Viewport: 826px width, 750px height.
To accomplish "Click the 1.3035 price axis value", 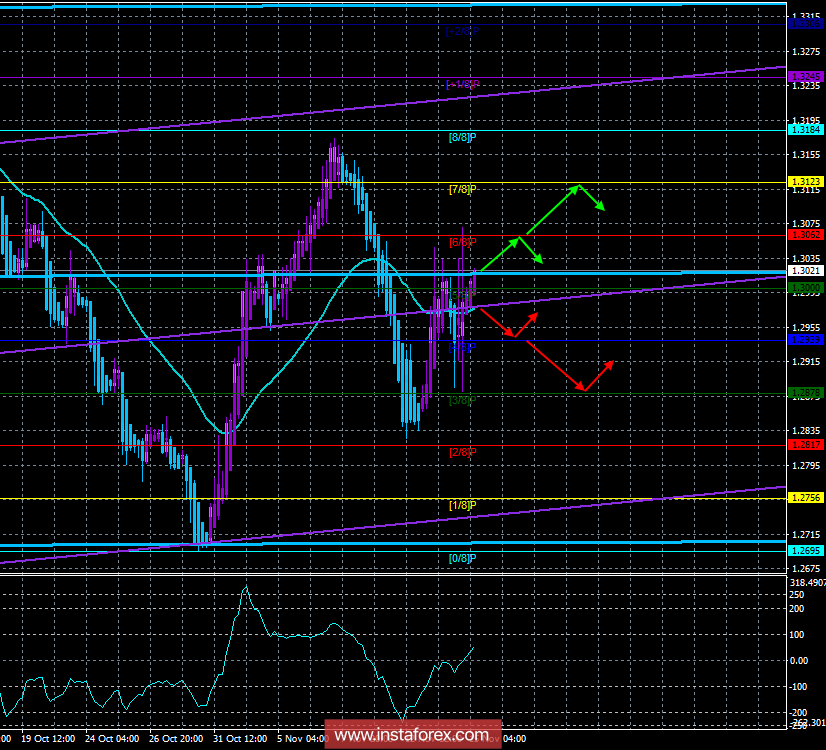I will tap(807, 259).
